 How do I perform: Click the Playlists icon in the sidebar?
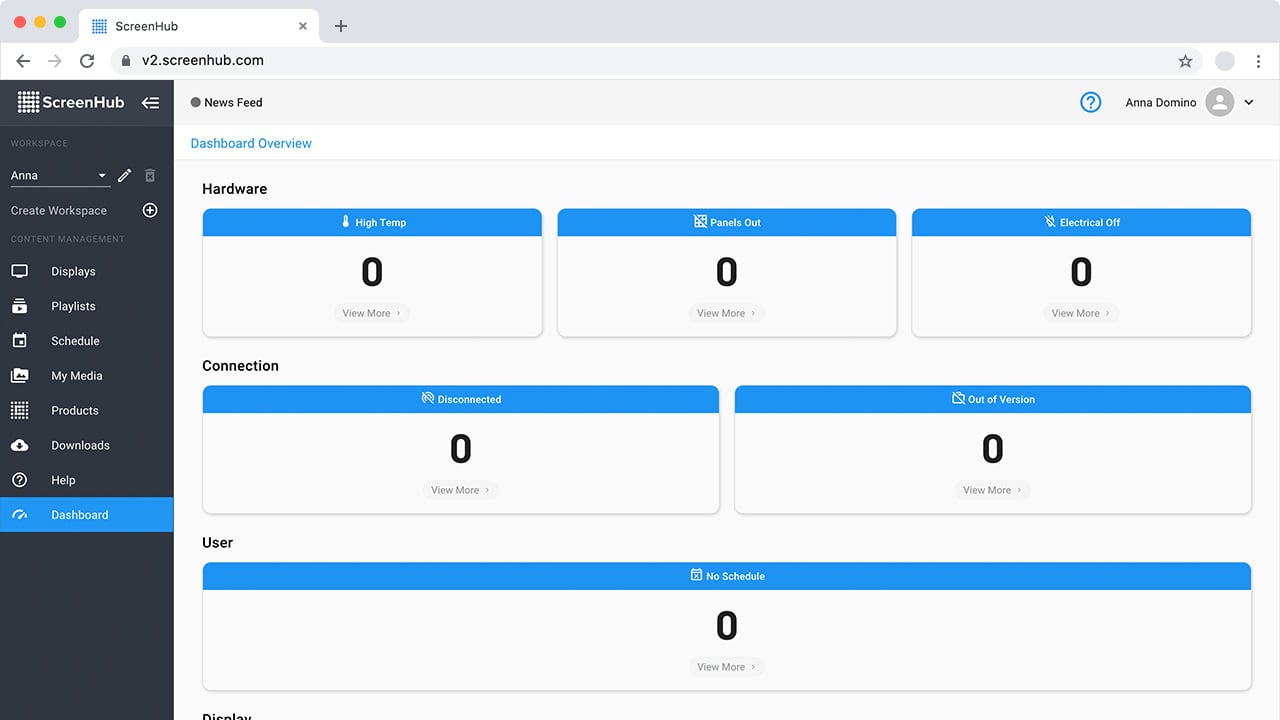coord(19,306)
